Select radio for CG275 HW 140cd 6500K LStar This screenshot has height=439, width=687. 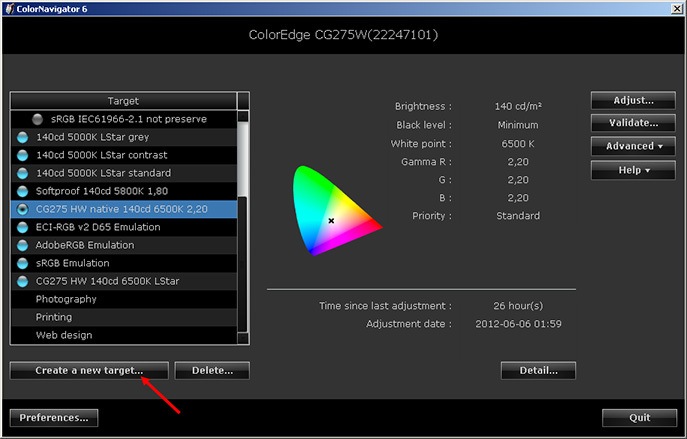(22, 281)
